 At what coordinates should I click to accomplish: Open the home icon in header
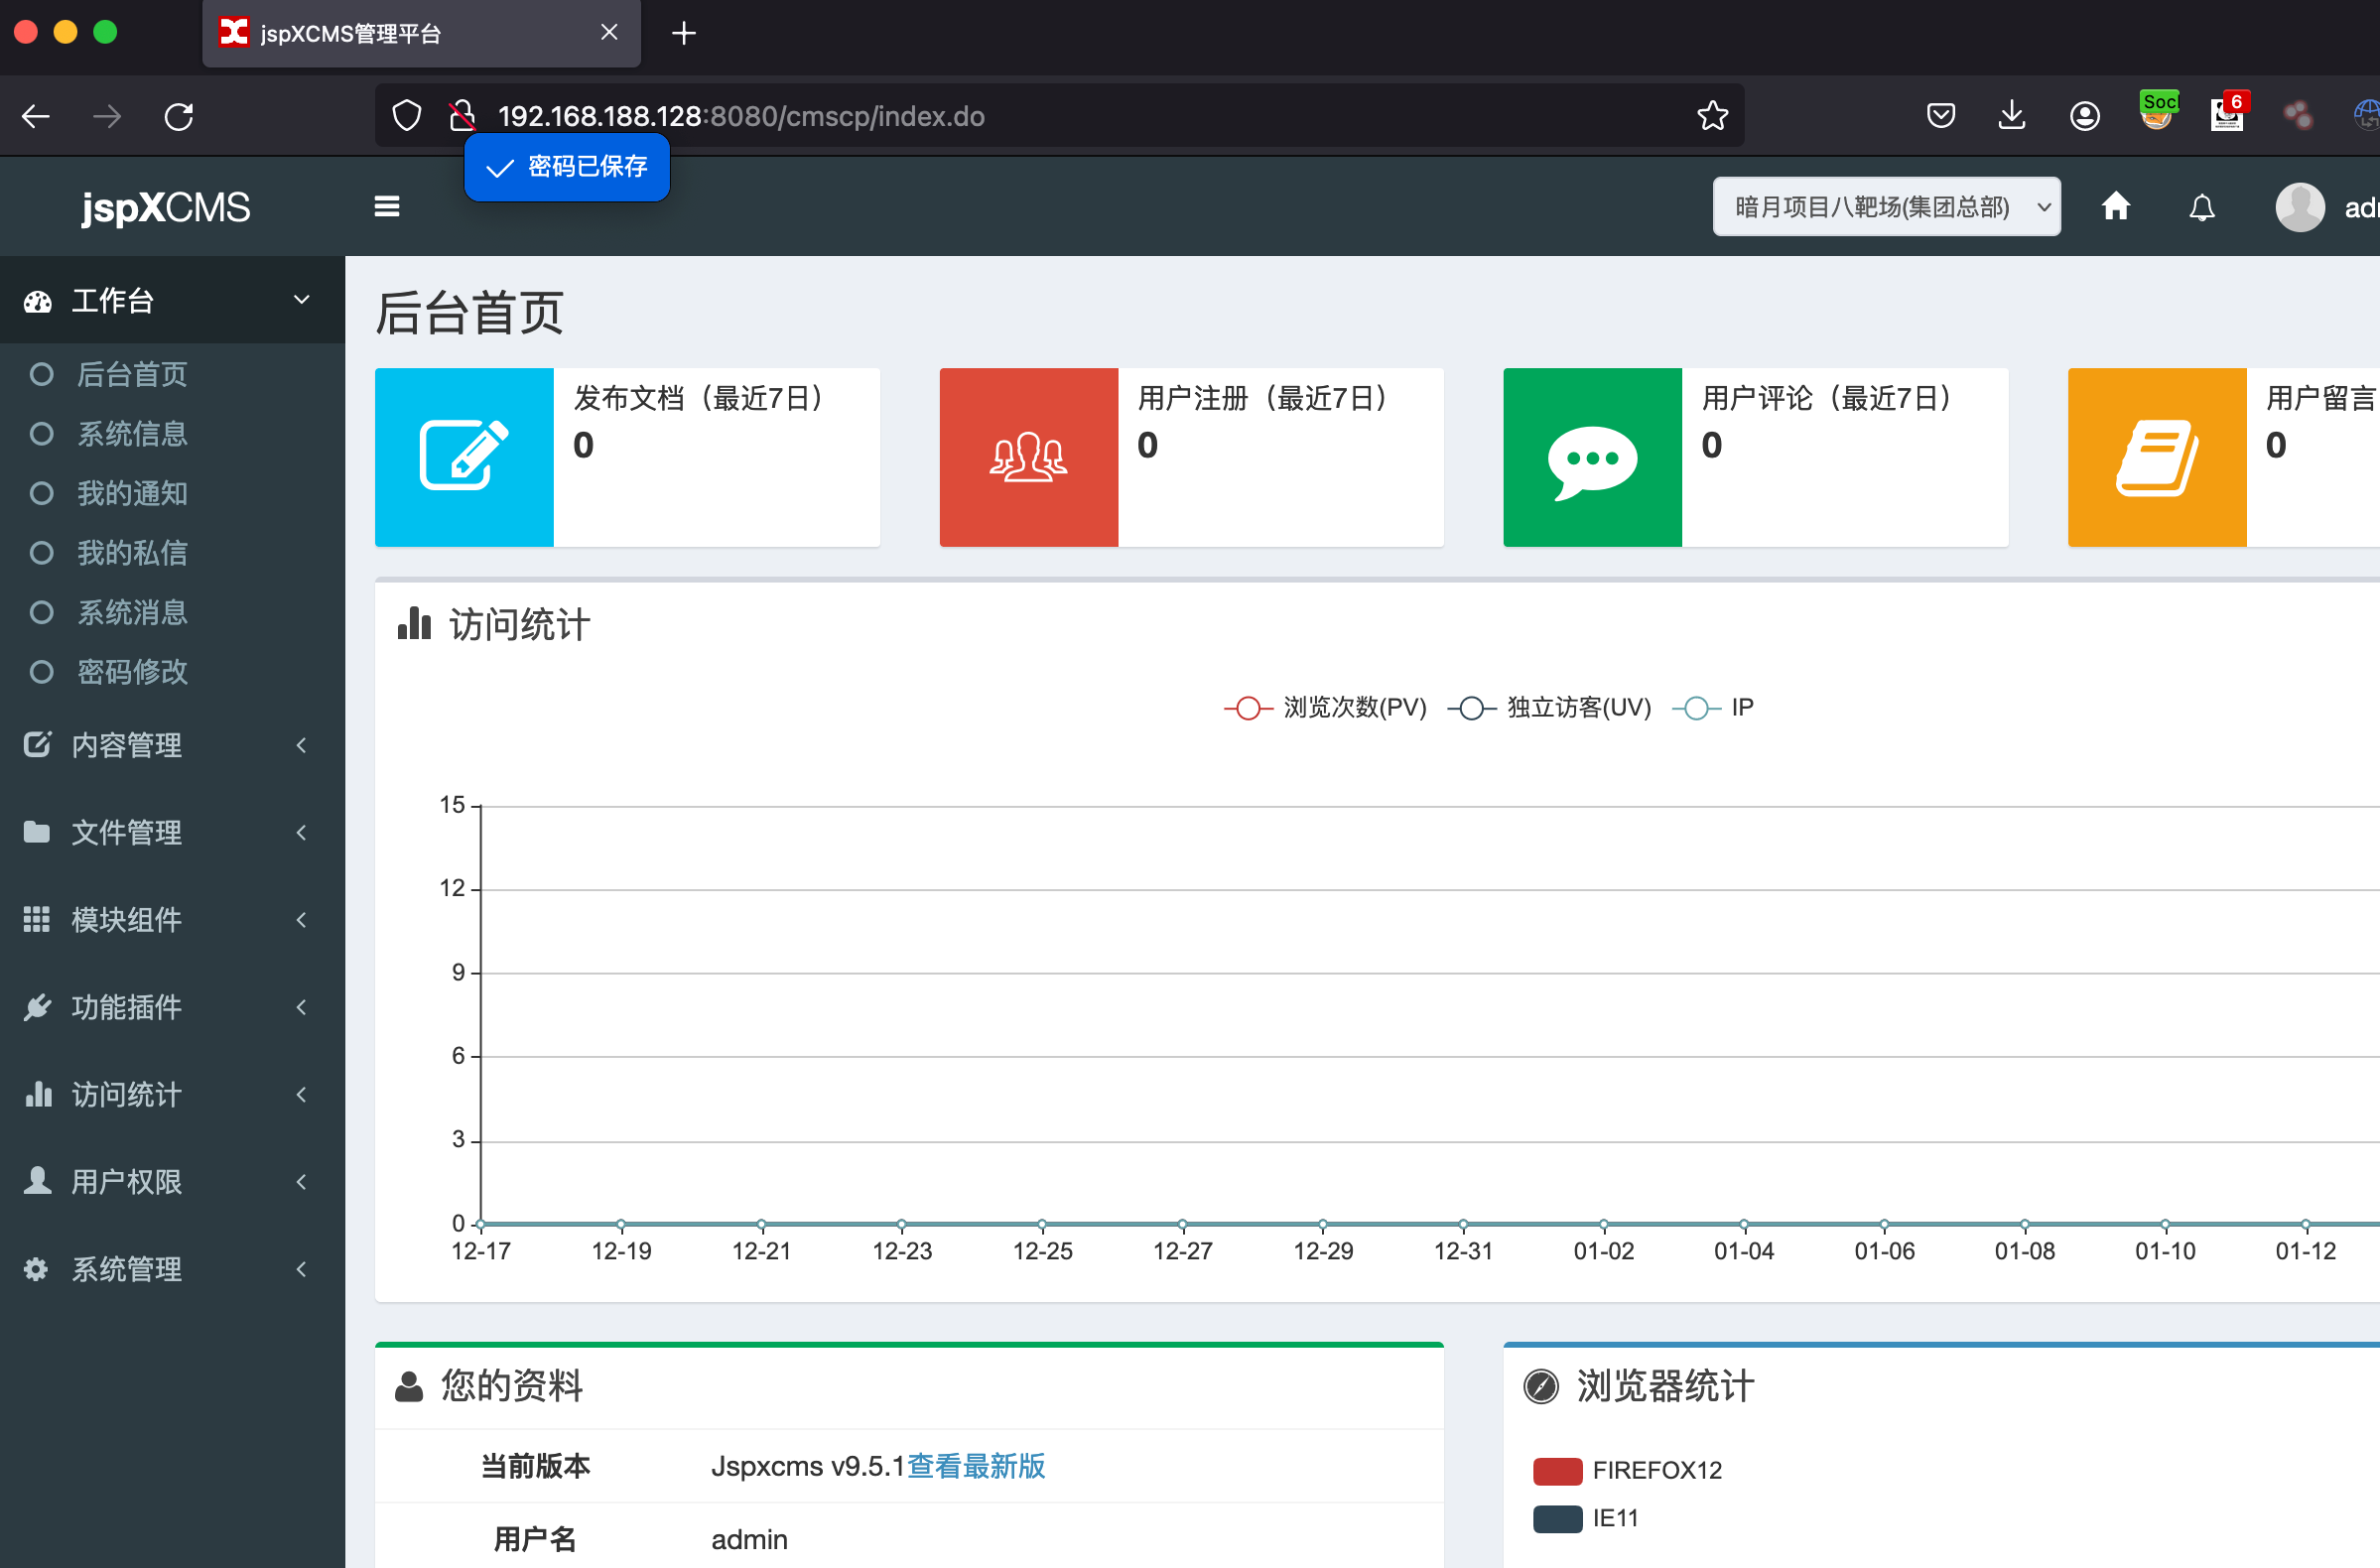tap(2115, 207)
